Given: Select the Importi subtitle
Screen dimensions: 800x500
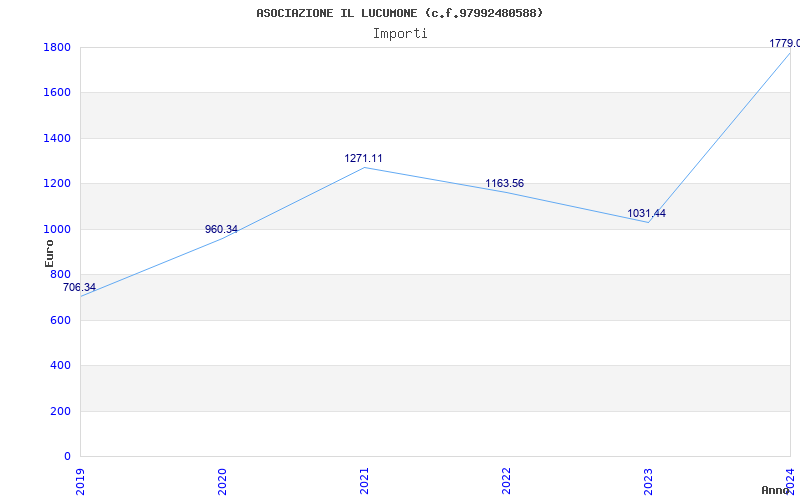Looking at the screenshot, I should tap(400, 34).
